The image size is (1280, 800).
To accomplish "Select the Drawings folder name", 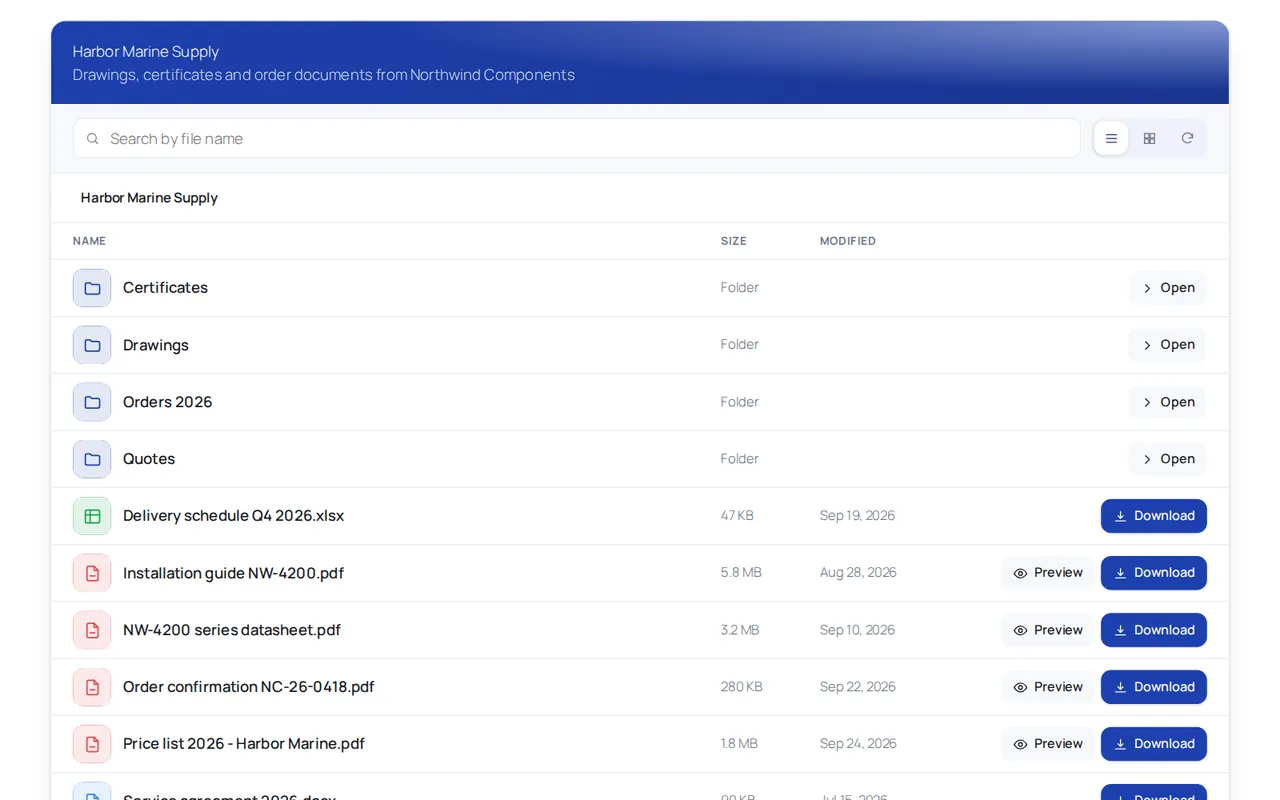I will click(x=156, y=345).
